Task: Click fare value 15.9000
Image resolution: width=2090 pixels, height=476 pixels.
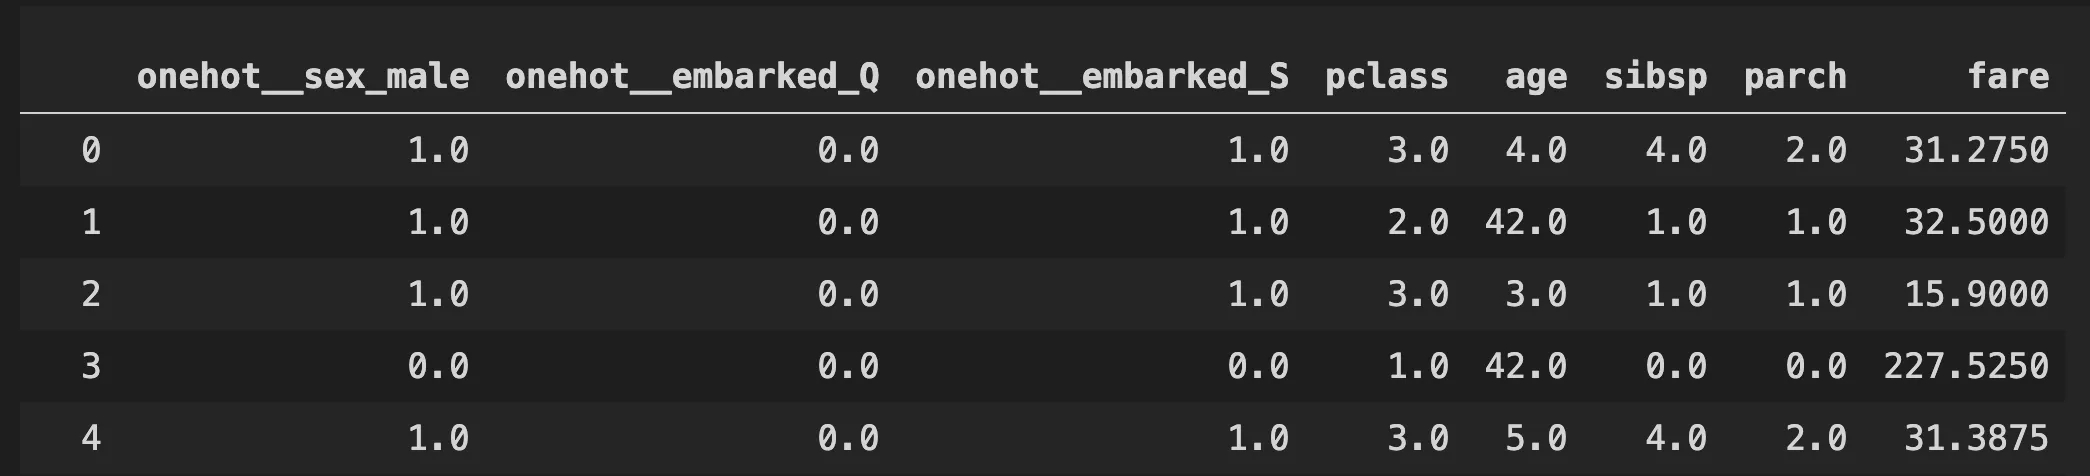Action: [x=1976, y=294]
